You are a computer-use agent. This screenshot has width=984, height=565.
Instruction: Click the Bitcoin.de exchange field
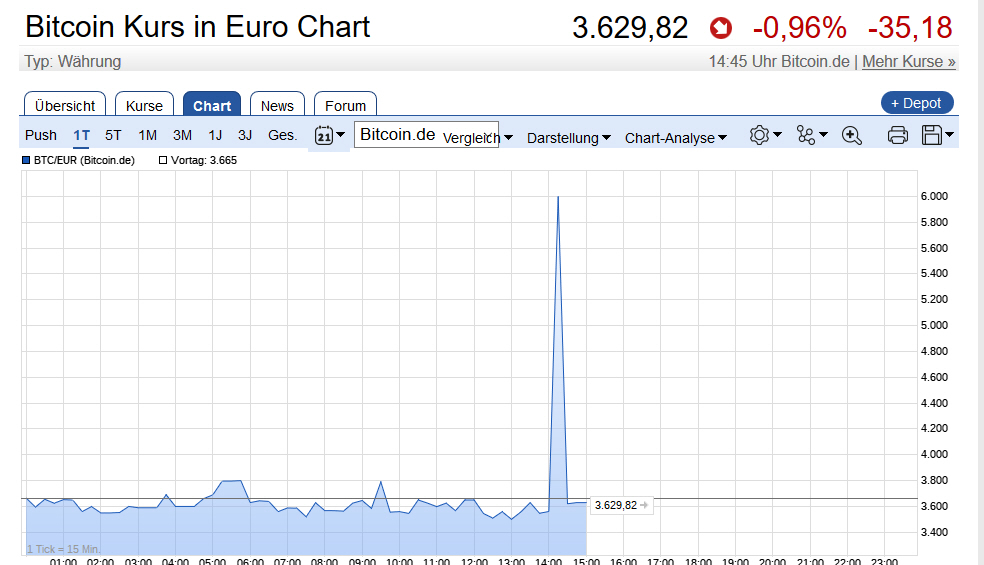point(426,134)
